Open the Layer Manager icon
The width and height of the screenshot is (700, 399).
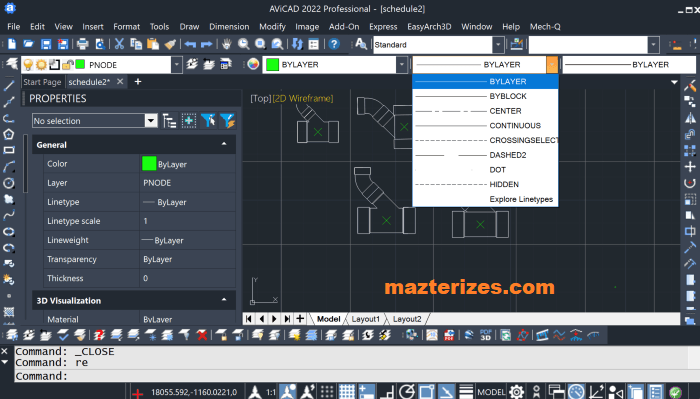pos(12,64)
